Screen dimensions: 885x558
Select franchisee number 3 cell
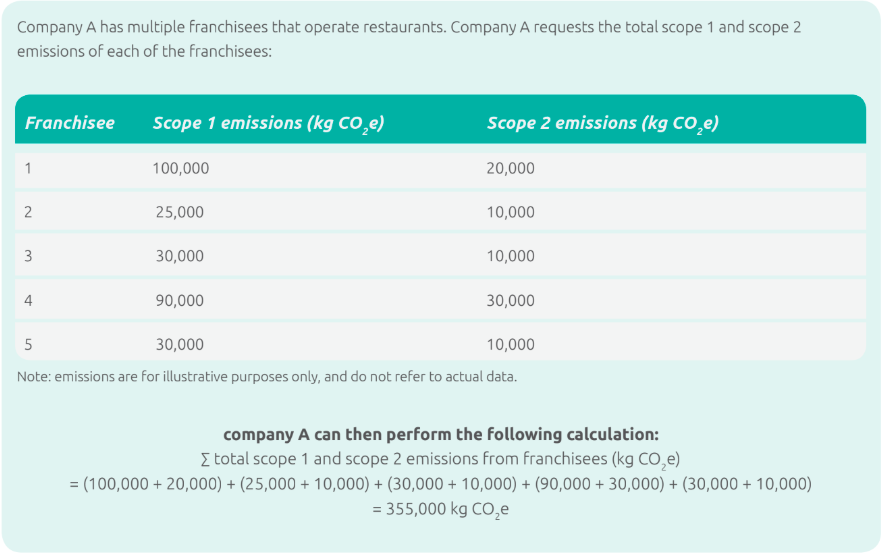(29, 256)
